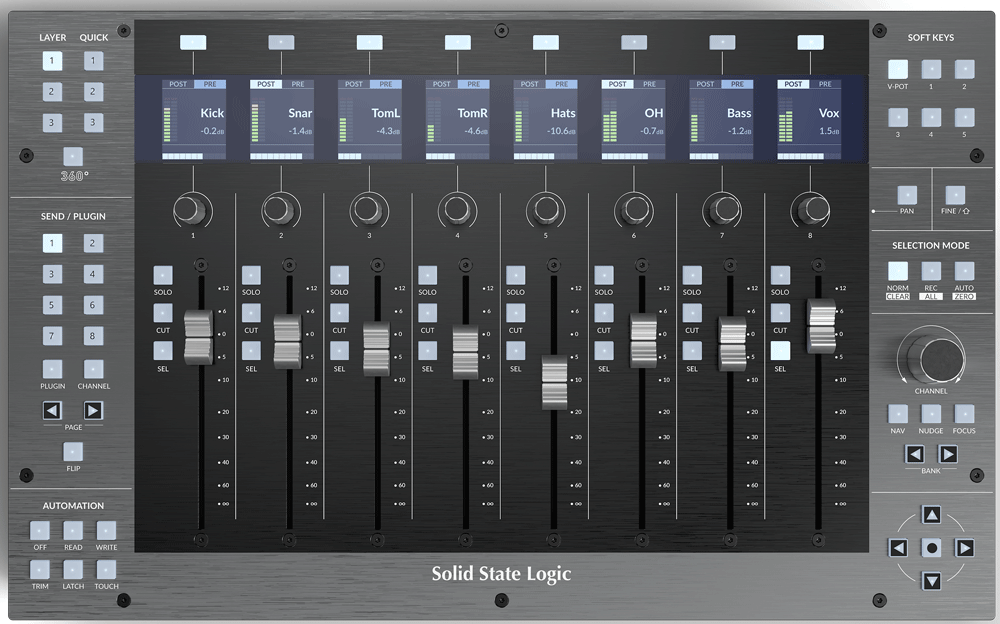Cut the Snar channel
Image resolution: width=1000 pixels, height=624 pixels.
click(251, 313)
